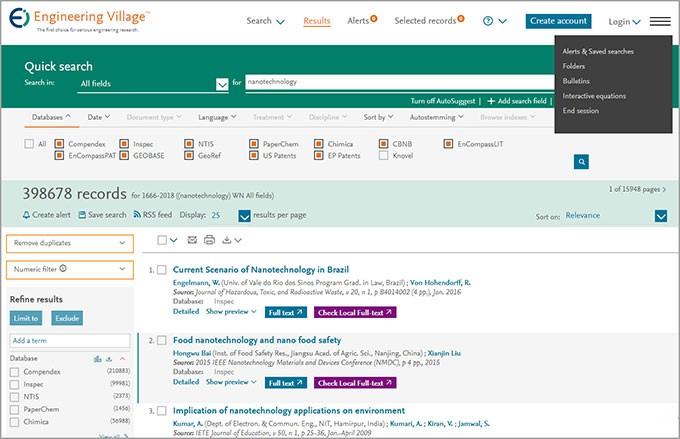Screen dimensions: 680x439
Task: Click the print results icon
Action: [x=209, y=239]
